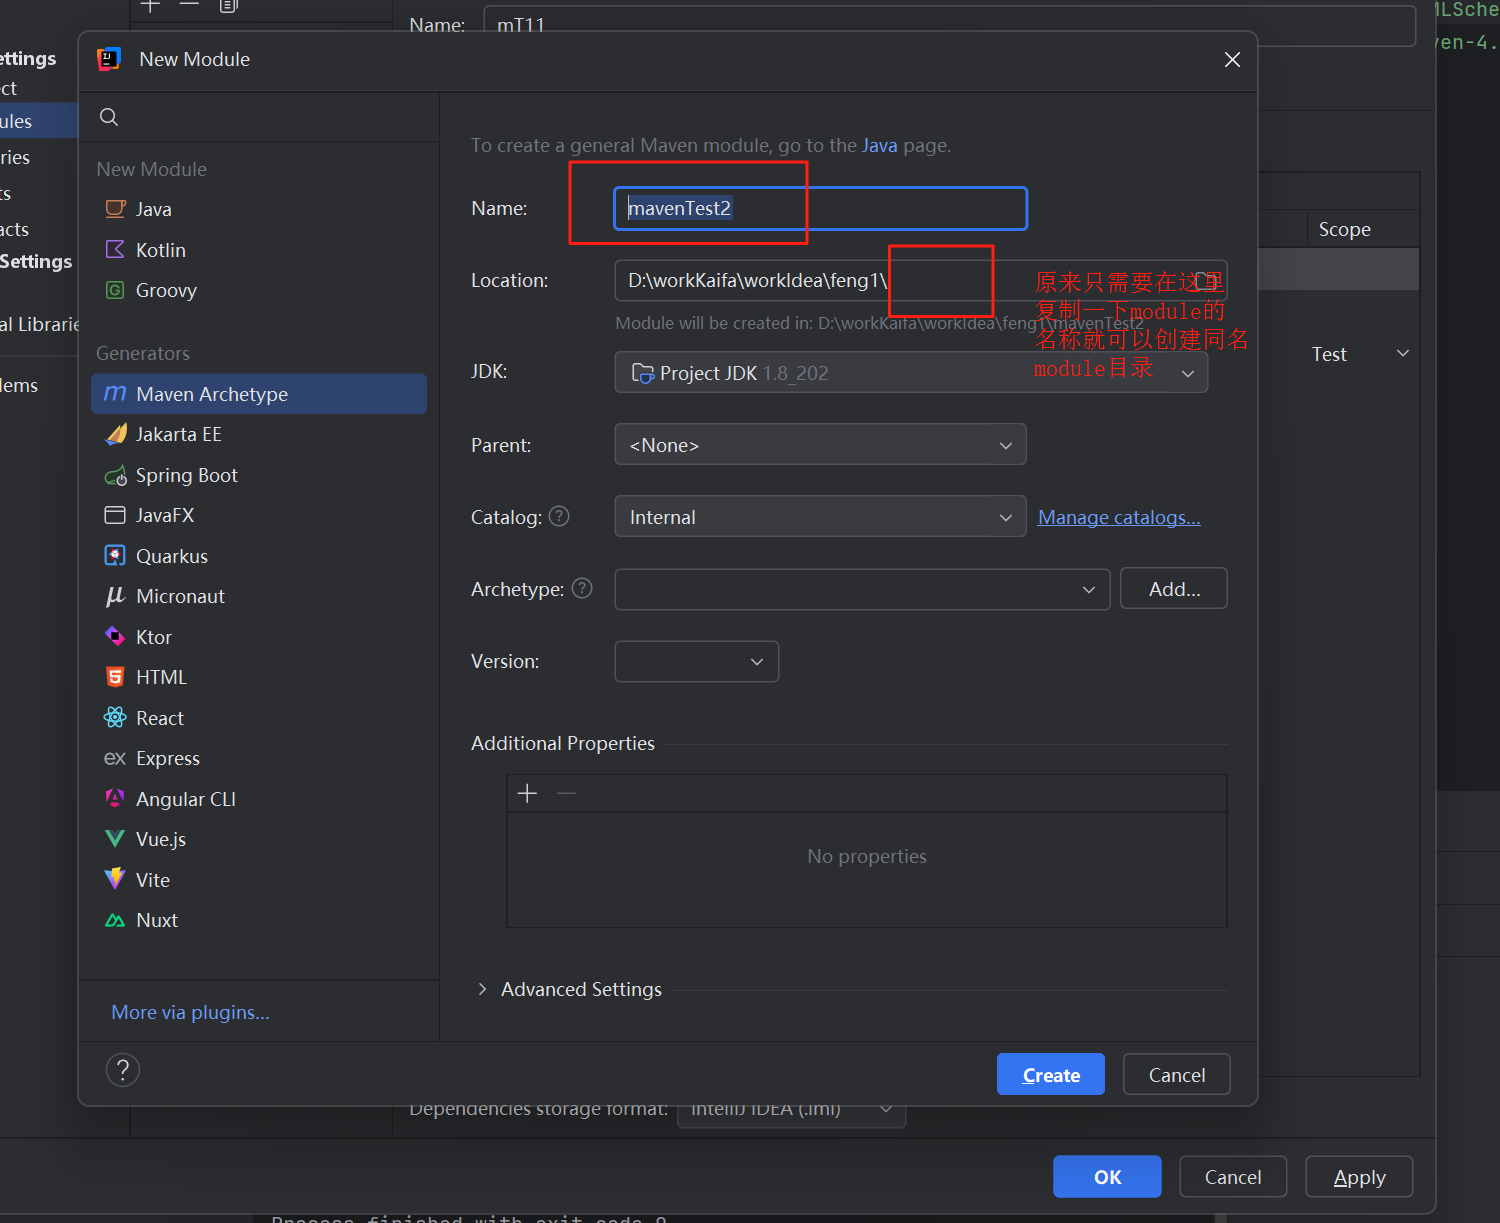Viewport: 1500px width, 1223px height.
Task: Choose the HTML generator
Action: pyautogui.click(x=259, y=677)
